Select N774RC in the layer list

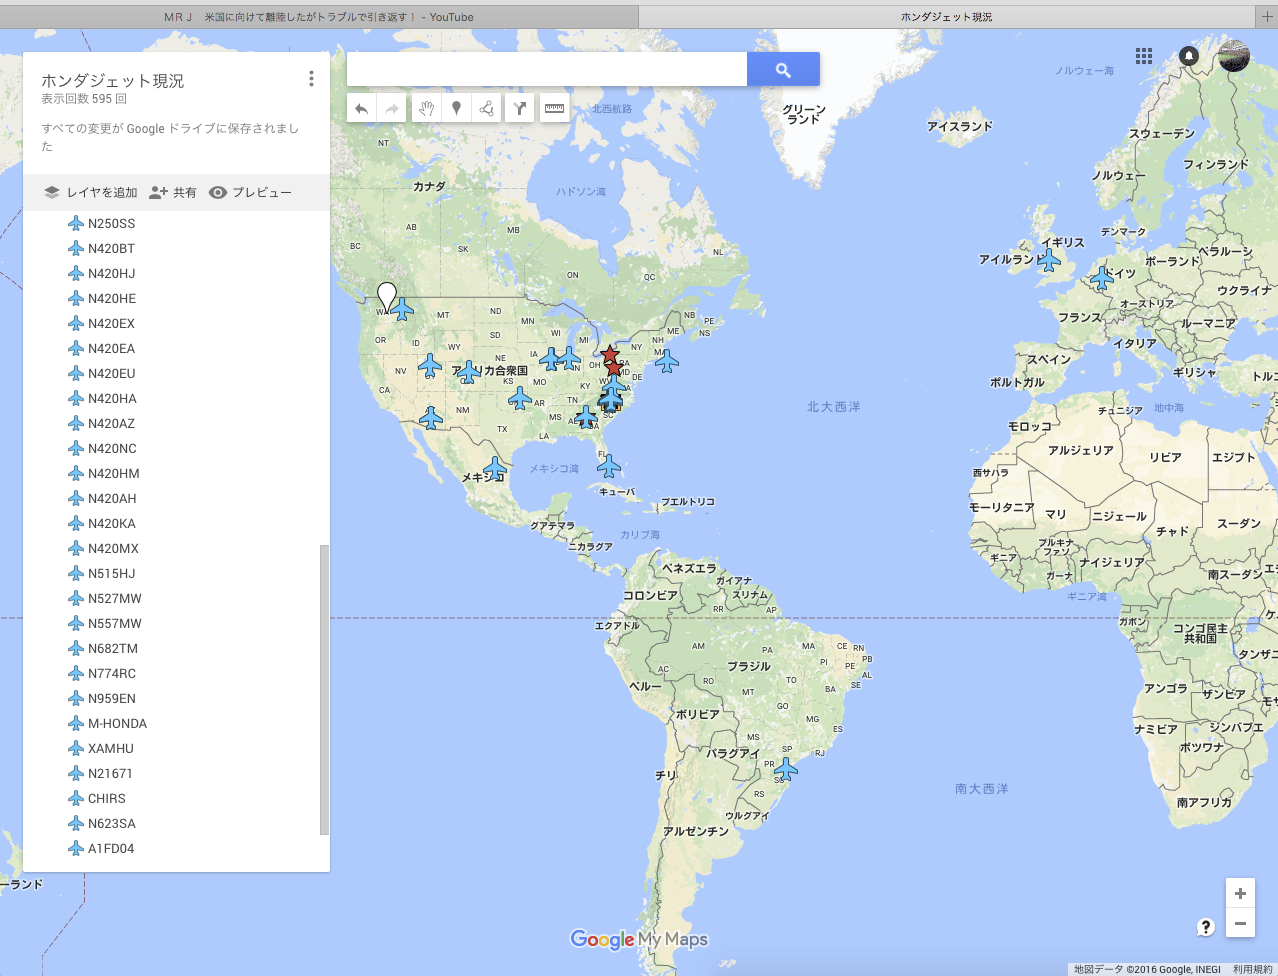point(112,673)
